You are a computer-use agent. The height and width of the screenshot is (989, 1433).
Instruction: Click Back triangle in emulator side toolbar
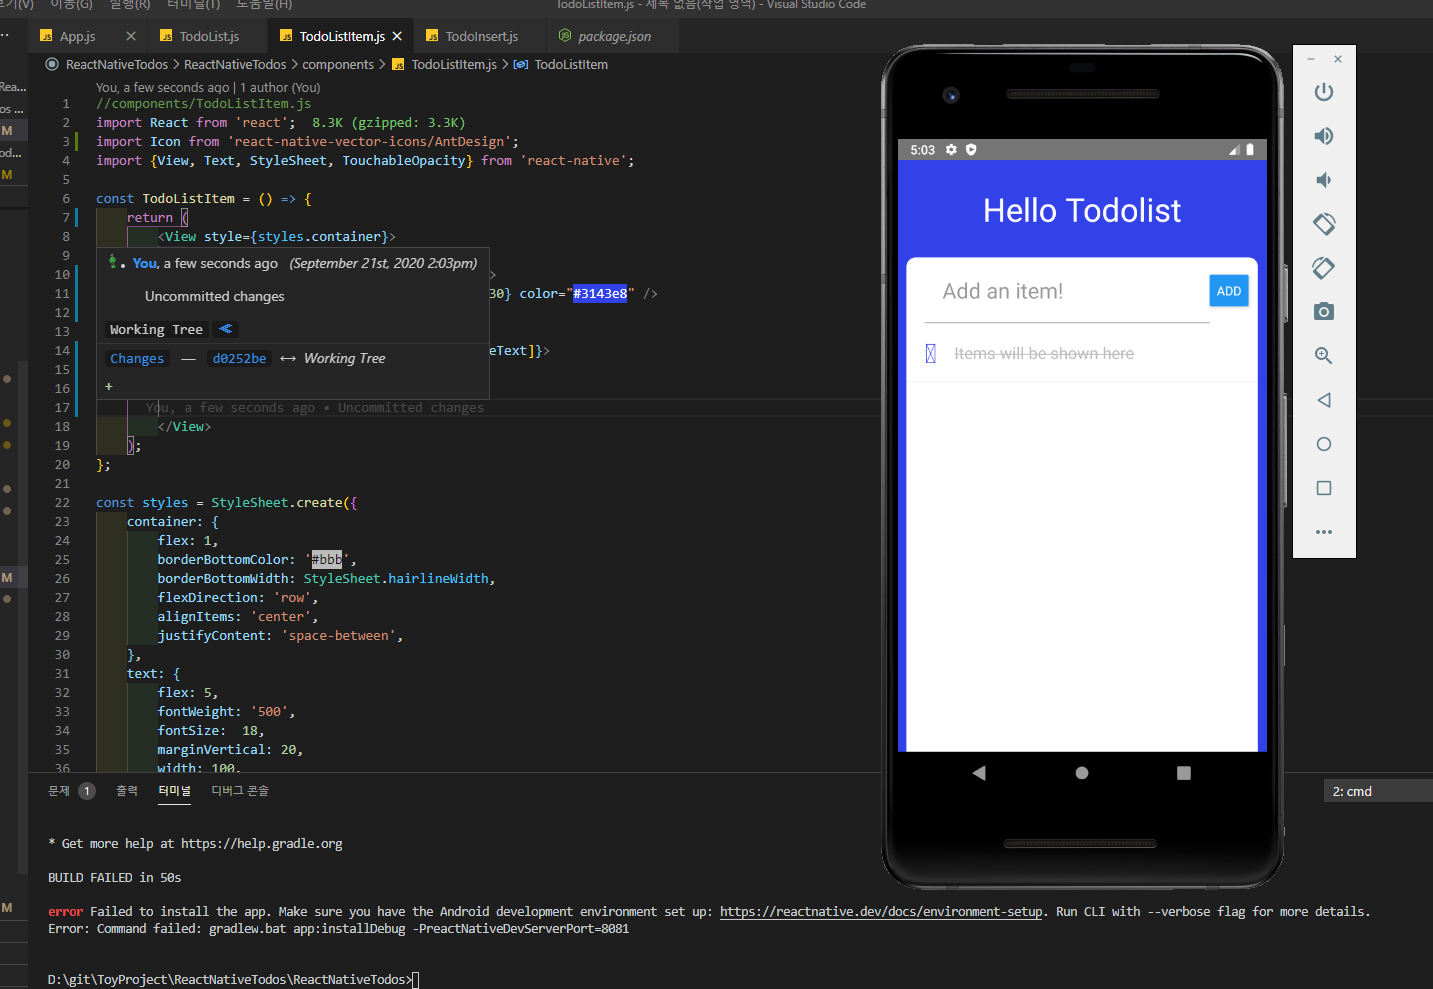coord(1324,400)
